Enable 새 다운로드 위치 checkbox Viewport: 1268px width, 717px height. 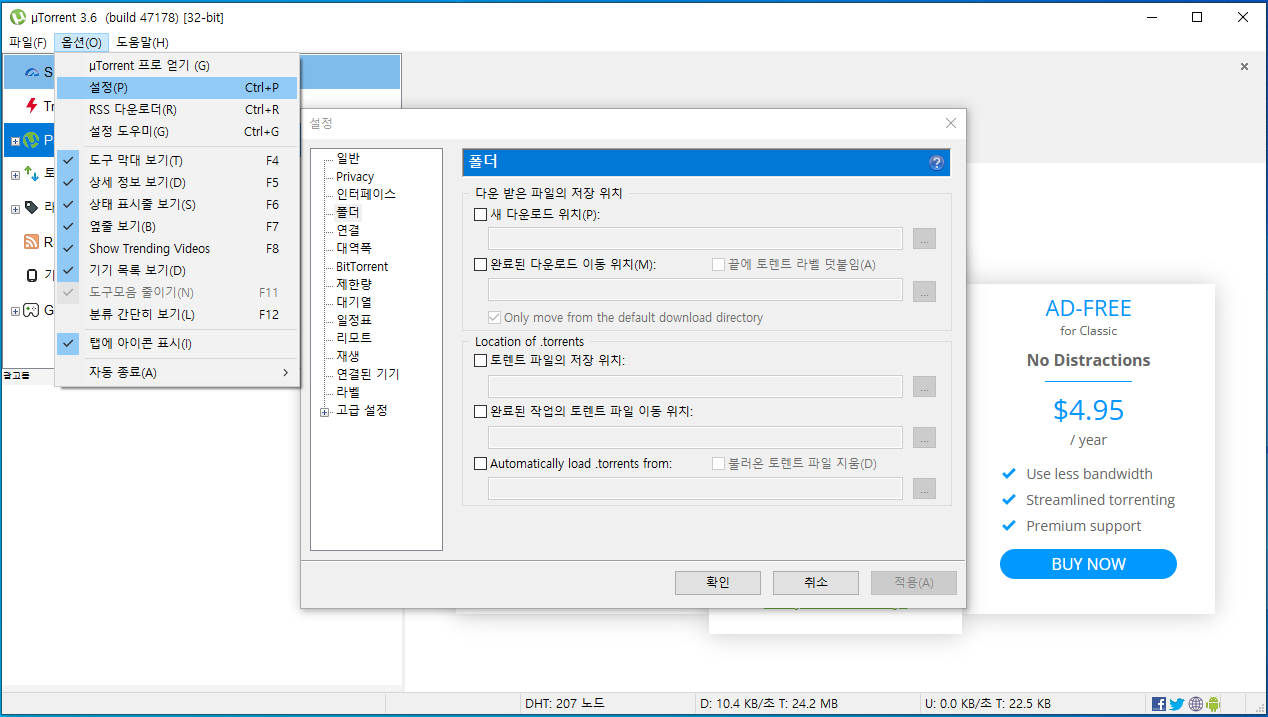[x=481, y=214]
